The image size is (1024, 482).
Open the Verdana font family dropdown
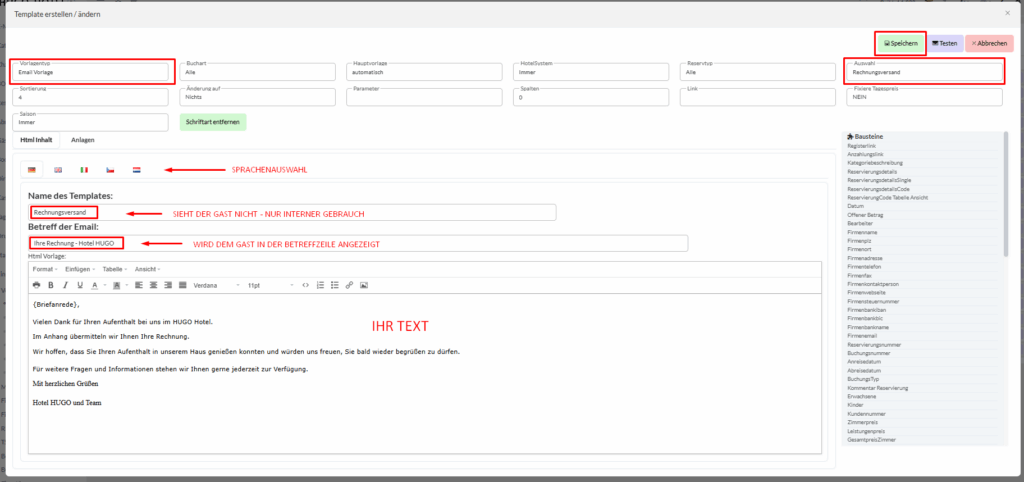click(216, 285)
